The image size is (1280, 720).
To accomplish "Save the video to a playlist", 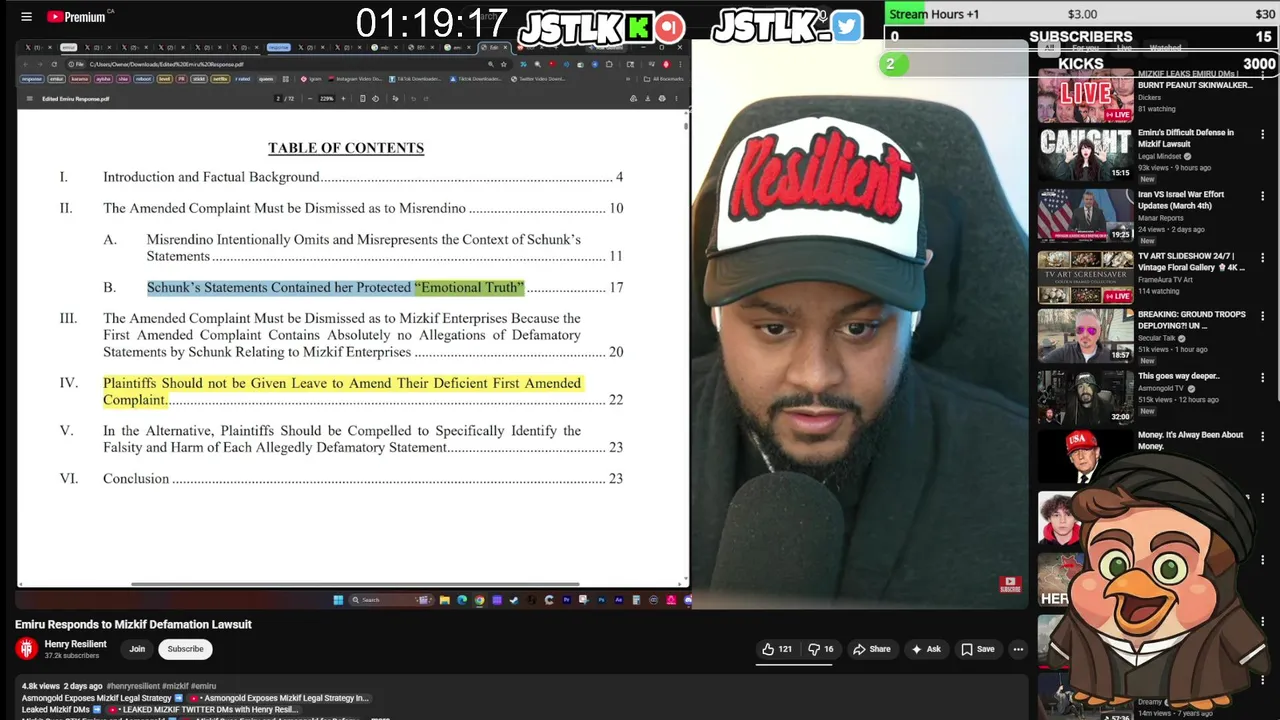I will tap(978, 649).
